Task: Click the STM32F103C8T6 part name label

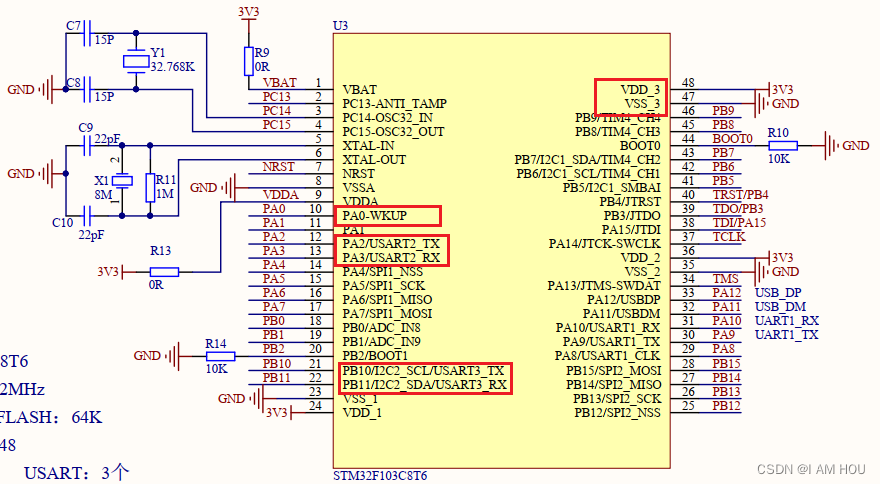Action: (x=380, y=476)
